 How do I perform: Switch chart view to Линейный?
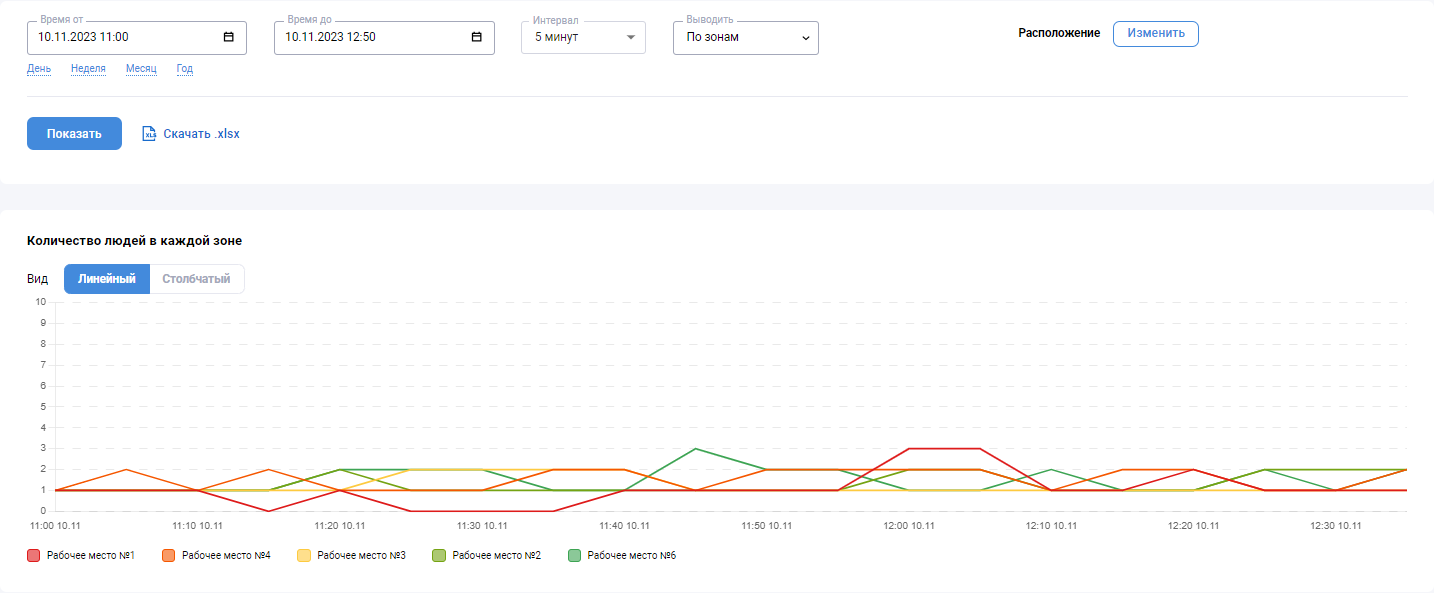pyautogui.click(x=107, y=279)
